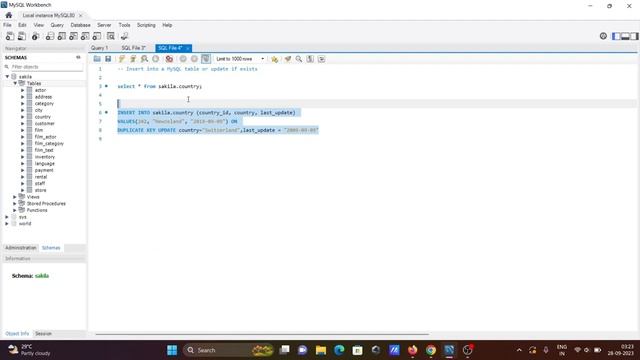Click the editor horizontal scrollbar
Screen dimensions: 640x360
click(x=262, y=334)
